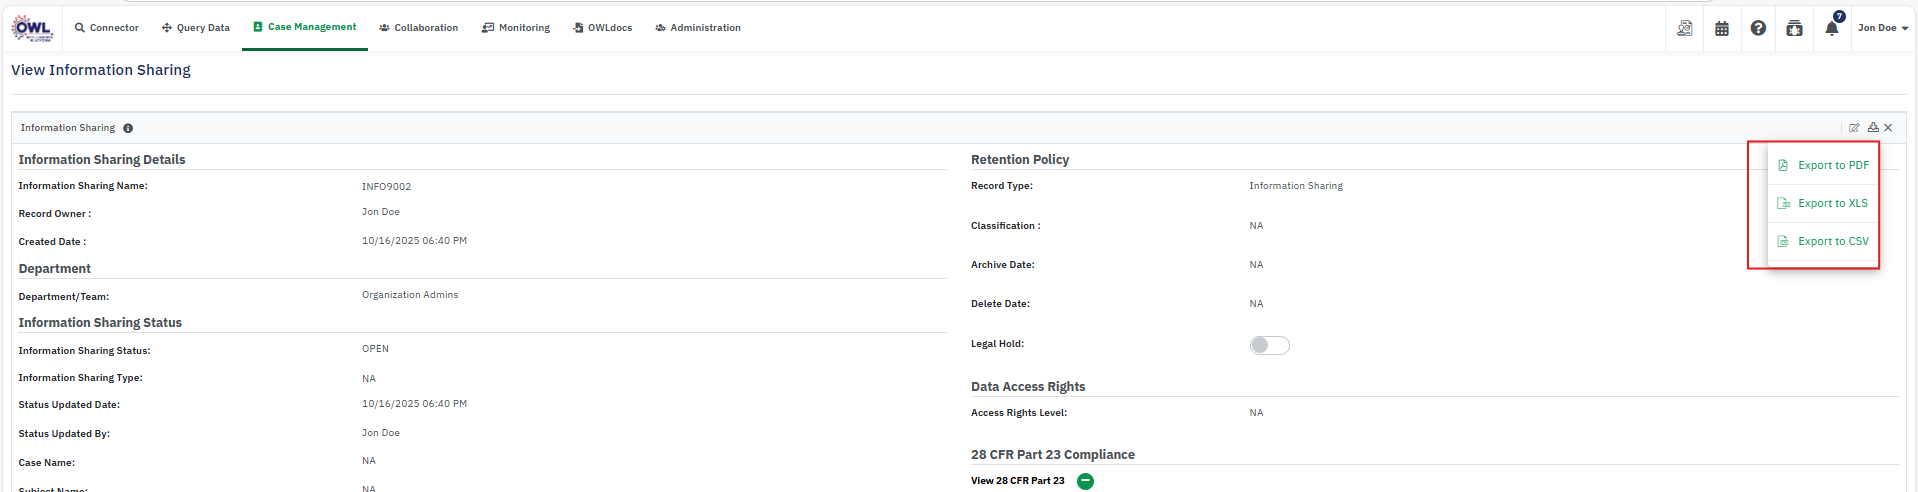Close the Information Sharing panel
The height and width of the screenshot is (492, 1918).
tap(1888, 128)
